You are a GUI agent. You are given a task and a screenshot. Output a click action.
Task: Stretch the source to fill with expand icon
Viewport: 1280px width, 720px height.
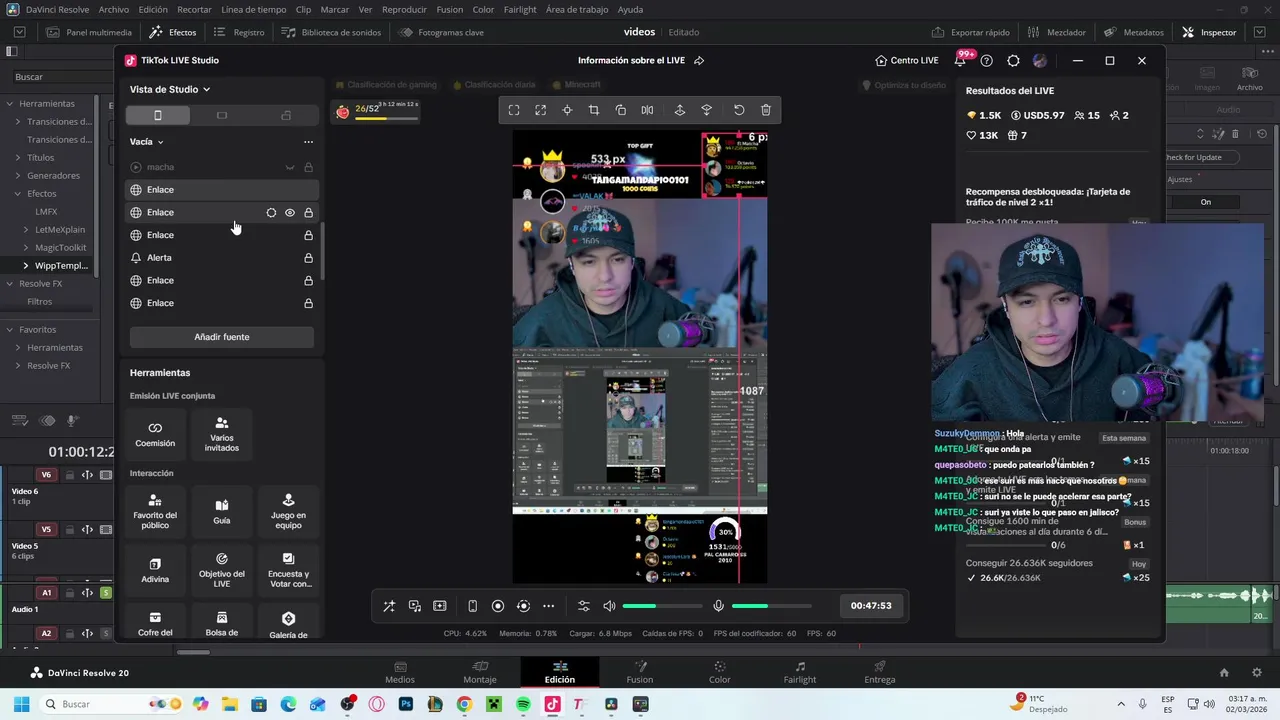click(541, 110)
